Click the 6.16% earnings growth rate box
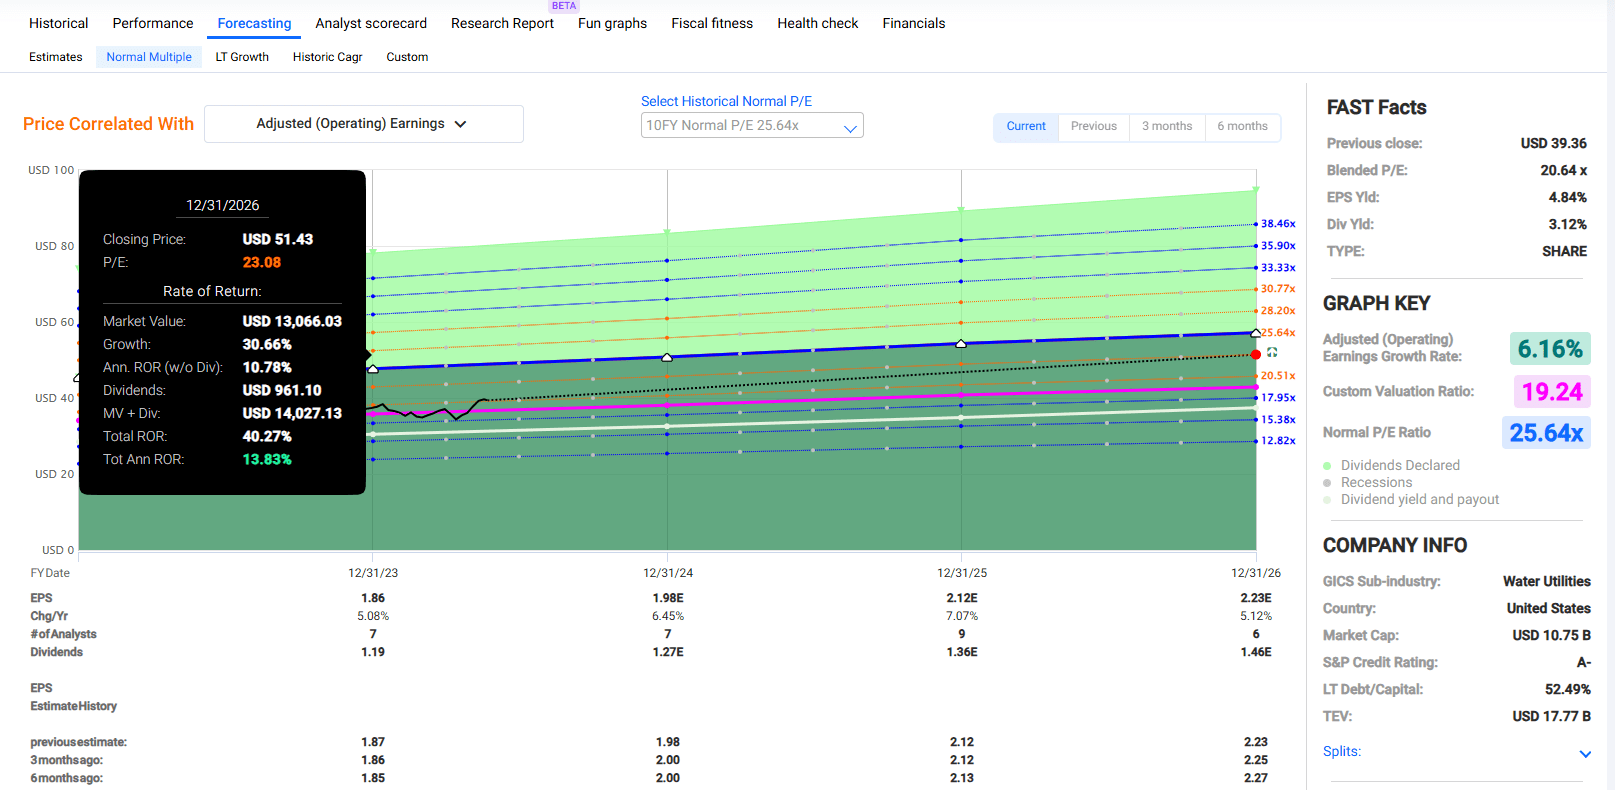This screenshot has width=1615, height=790. click(1550, 349)
